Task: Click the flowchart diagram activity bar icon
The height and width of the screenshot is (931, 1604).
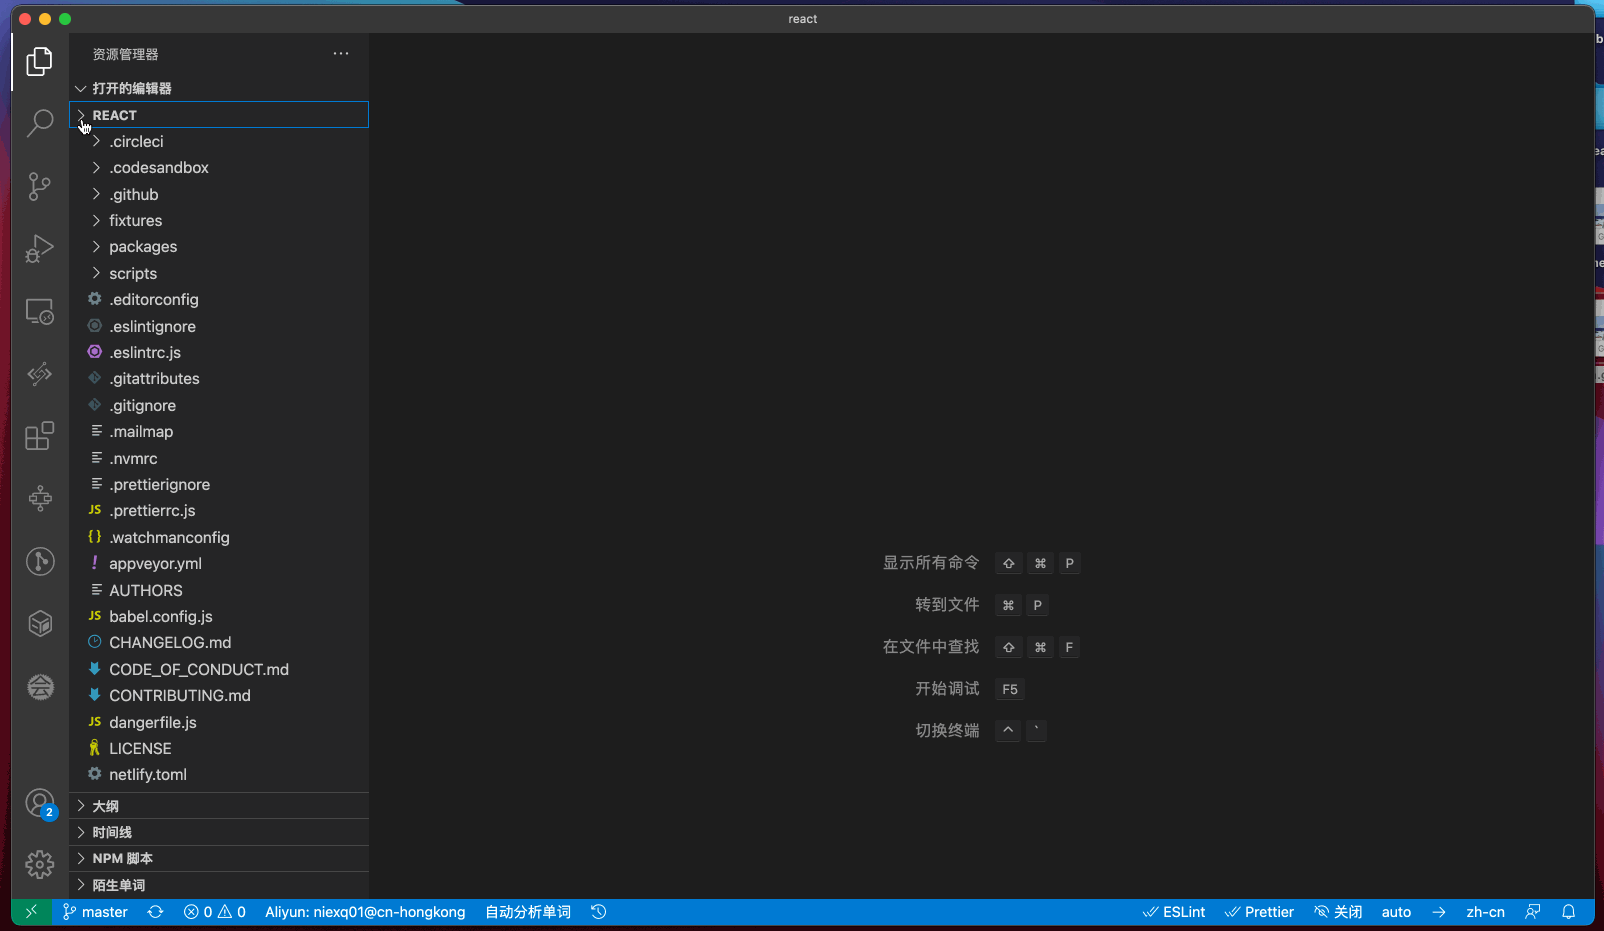Action: pyautogui.click(x=39, y=498)
